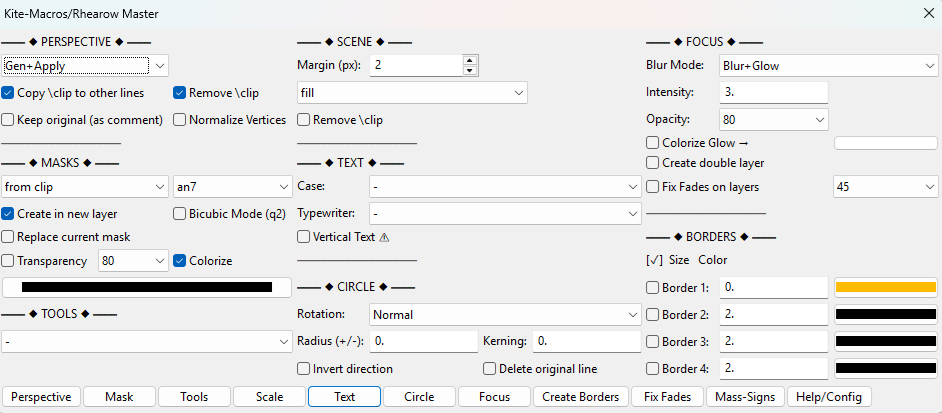Open the text Case dropdown
The height and width of the screenshot is (413, 942).
coord(505,187)
